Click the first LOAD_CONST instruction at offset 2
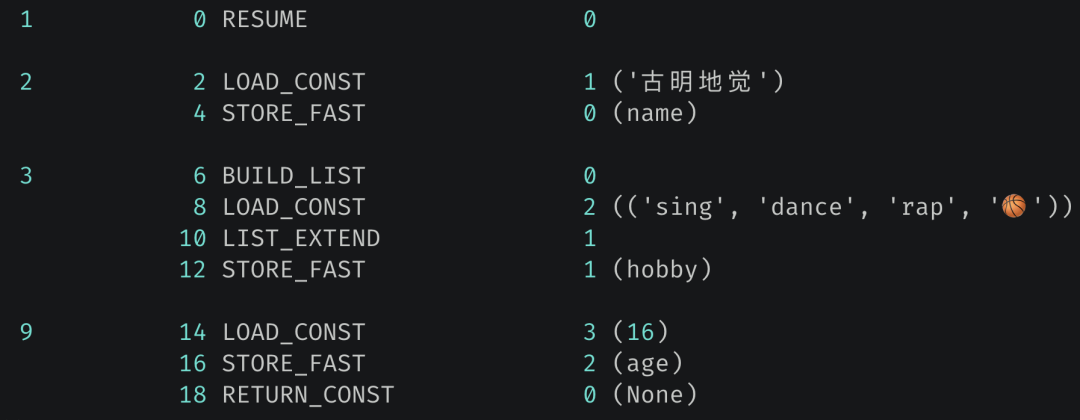The image size is (1080, 420). click(x=293, y=83)
